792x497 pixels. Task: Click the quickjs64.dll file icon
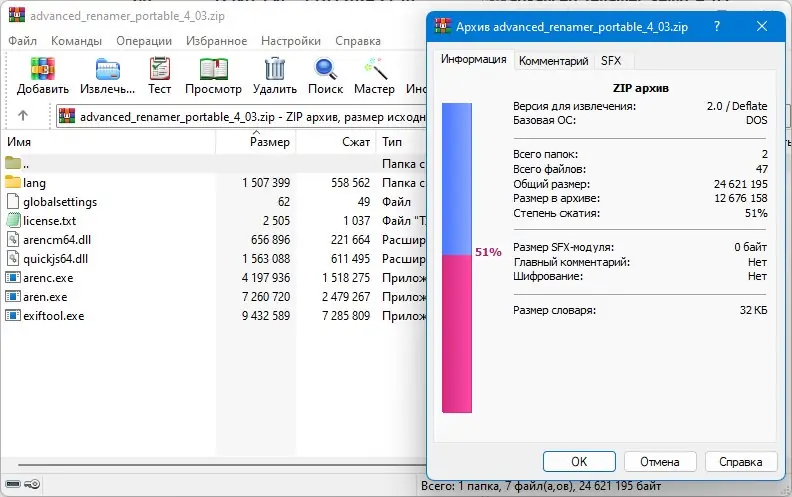(13, 258)
